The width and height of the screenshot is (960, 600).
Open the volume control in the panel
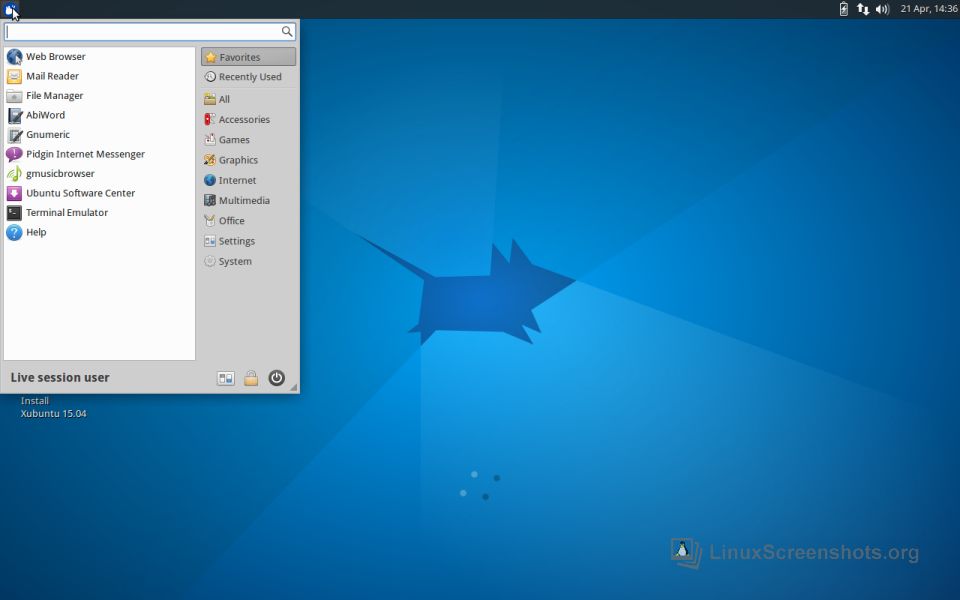(882, 9)
